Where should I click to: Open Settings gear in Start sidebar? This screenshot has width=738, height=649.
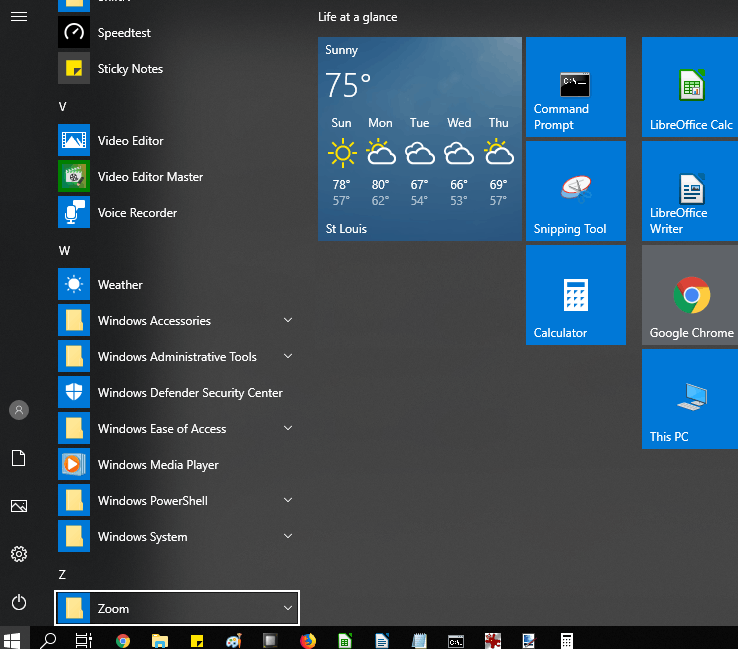[x=19, y=554]
